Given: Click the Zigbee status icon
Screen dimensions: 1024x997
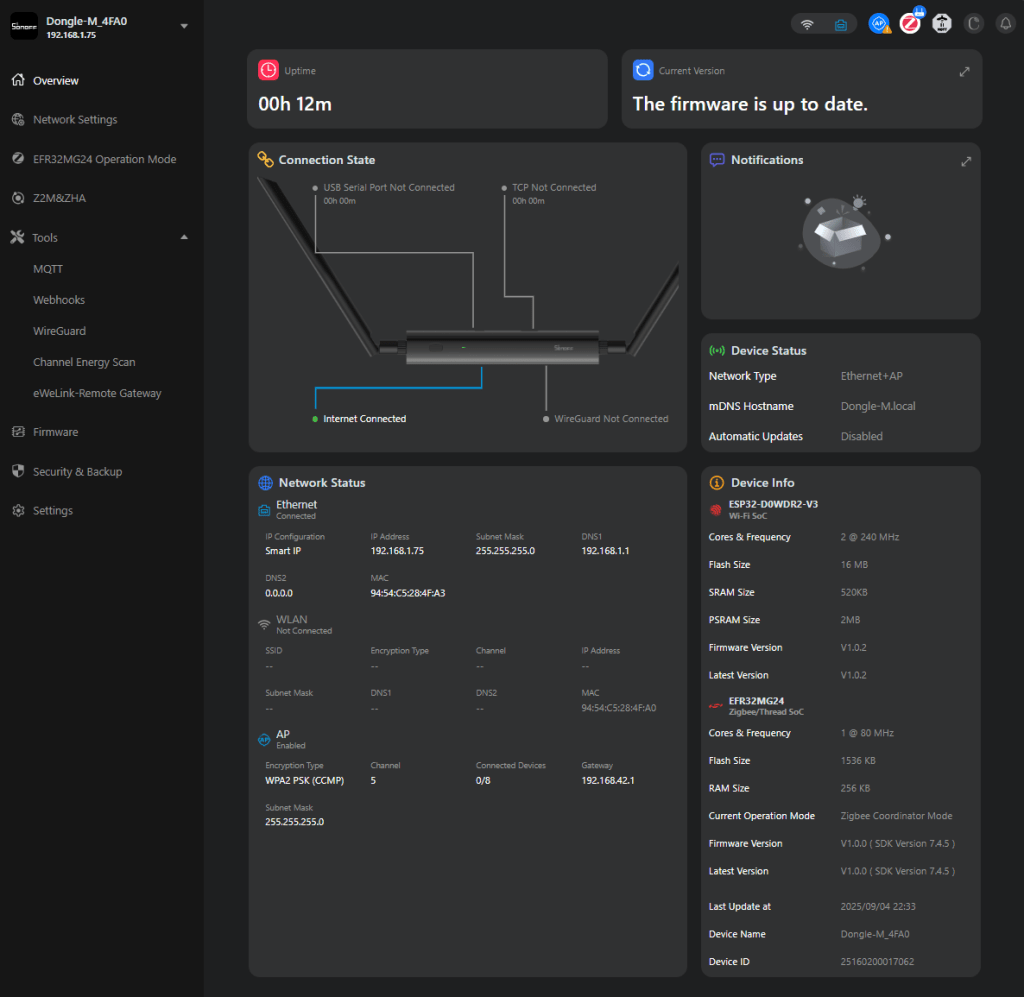Looking at the screenshot, I should (x=910, y=24).
